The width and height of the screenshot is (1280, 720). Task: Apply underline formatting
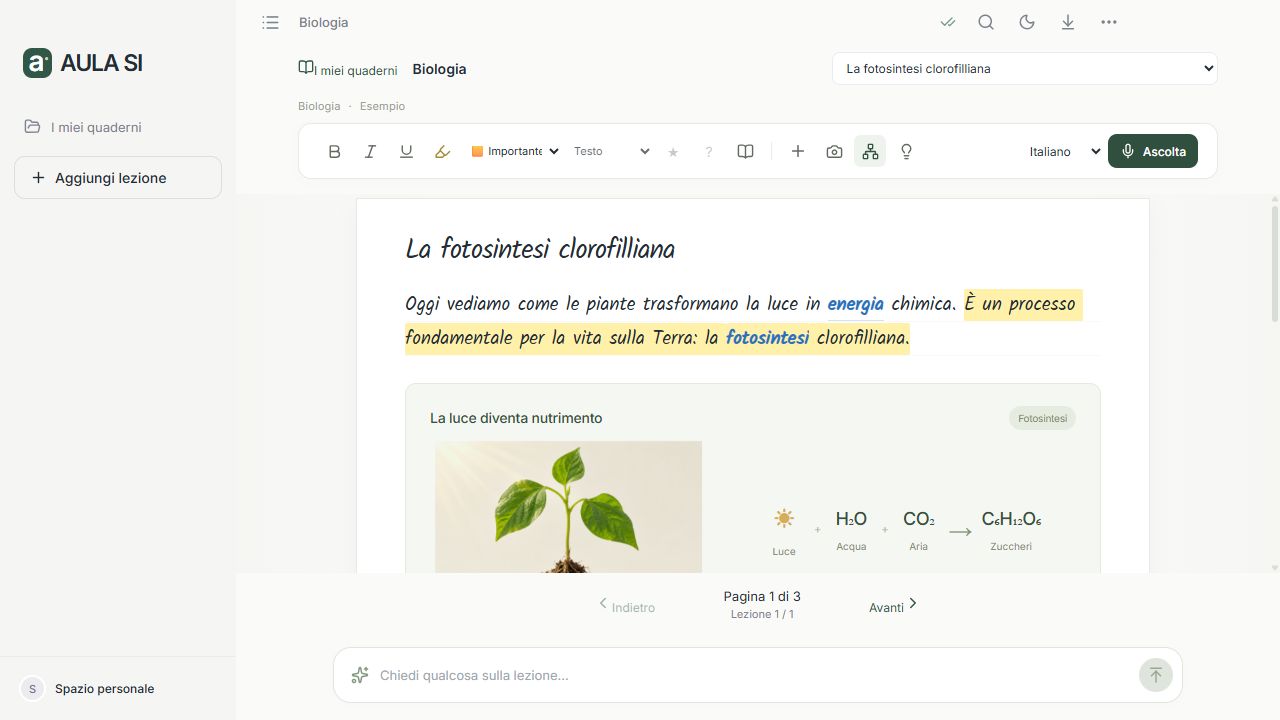406,151
